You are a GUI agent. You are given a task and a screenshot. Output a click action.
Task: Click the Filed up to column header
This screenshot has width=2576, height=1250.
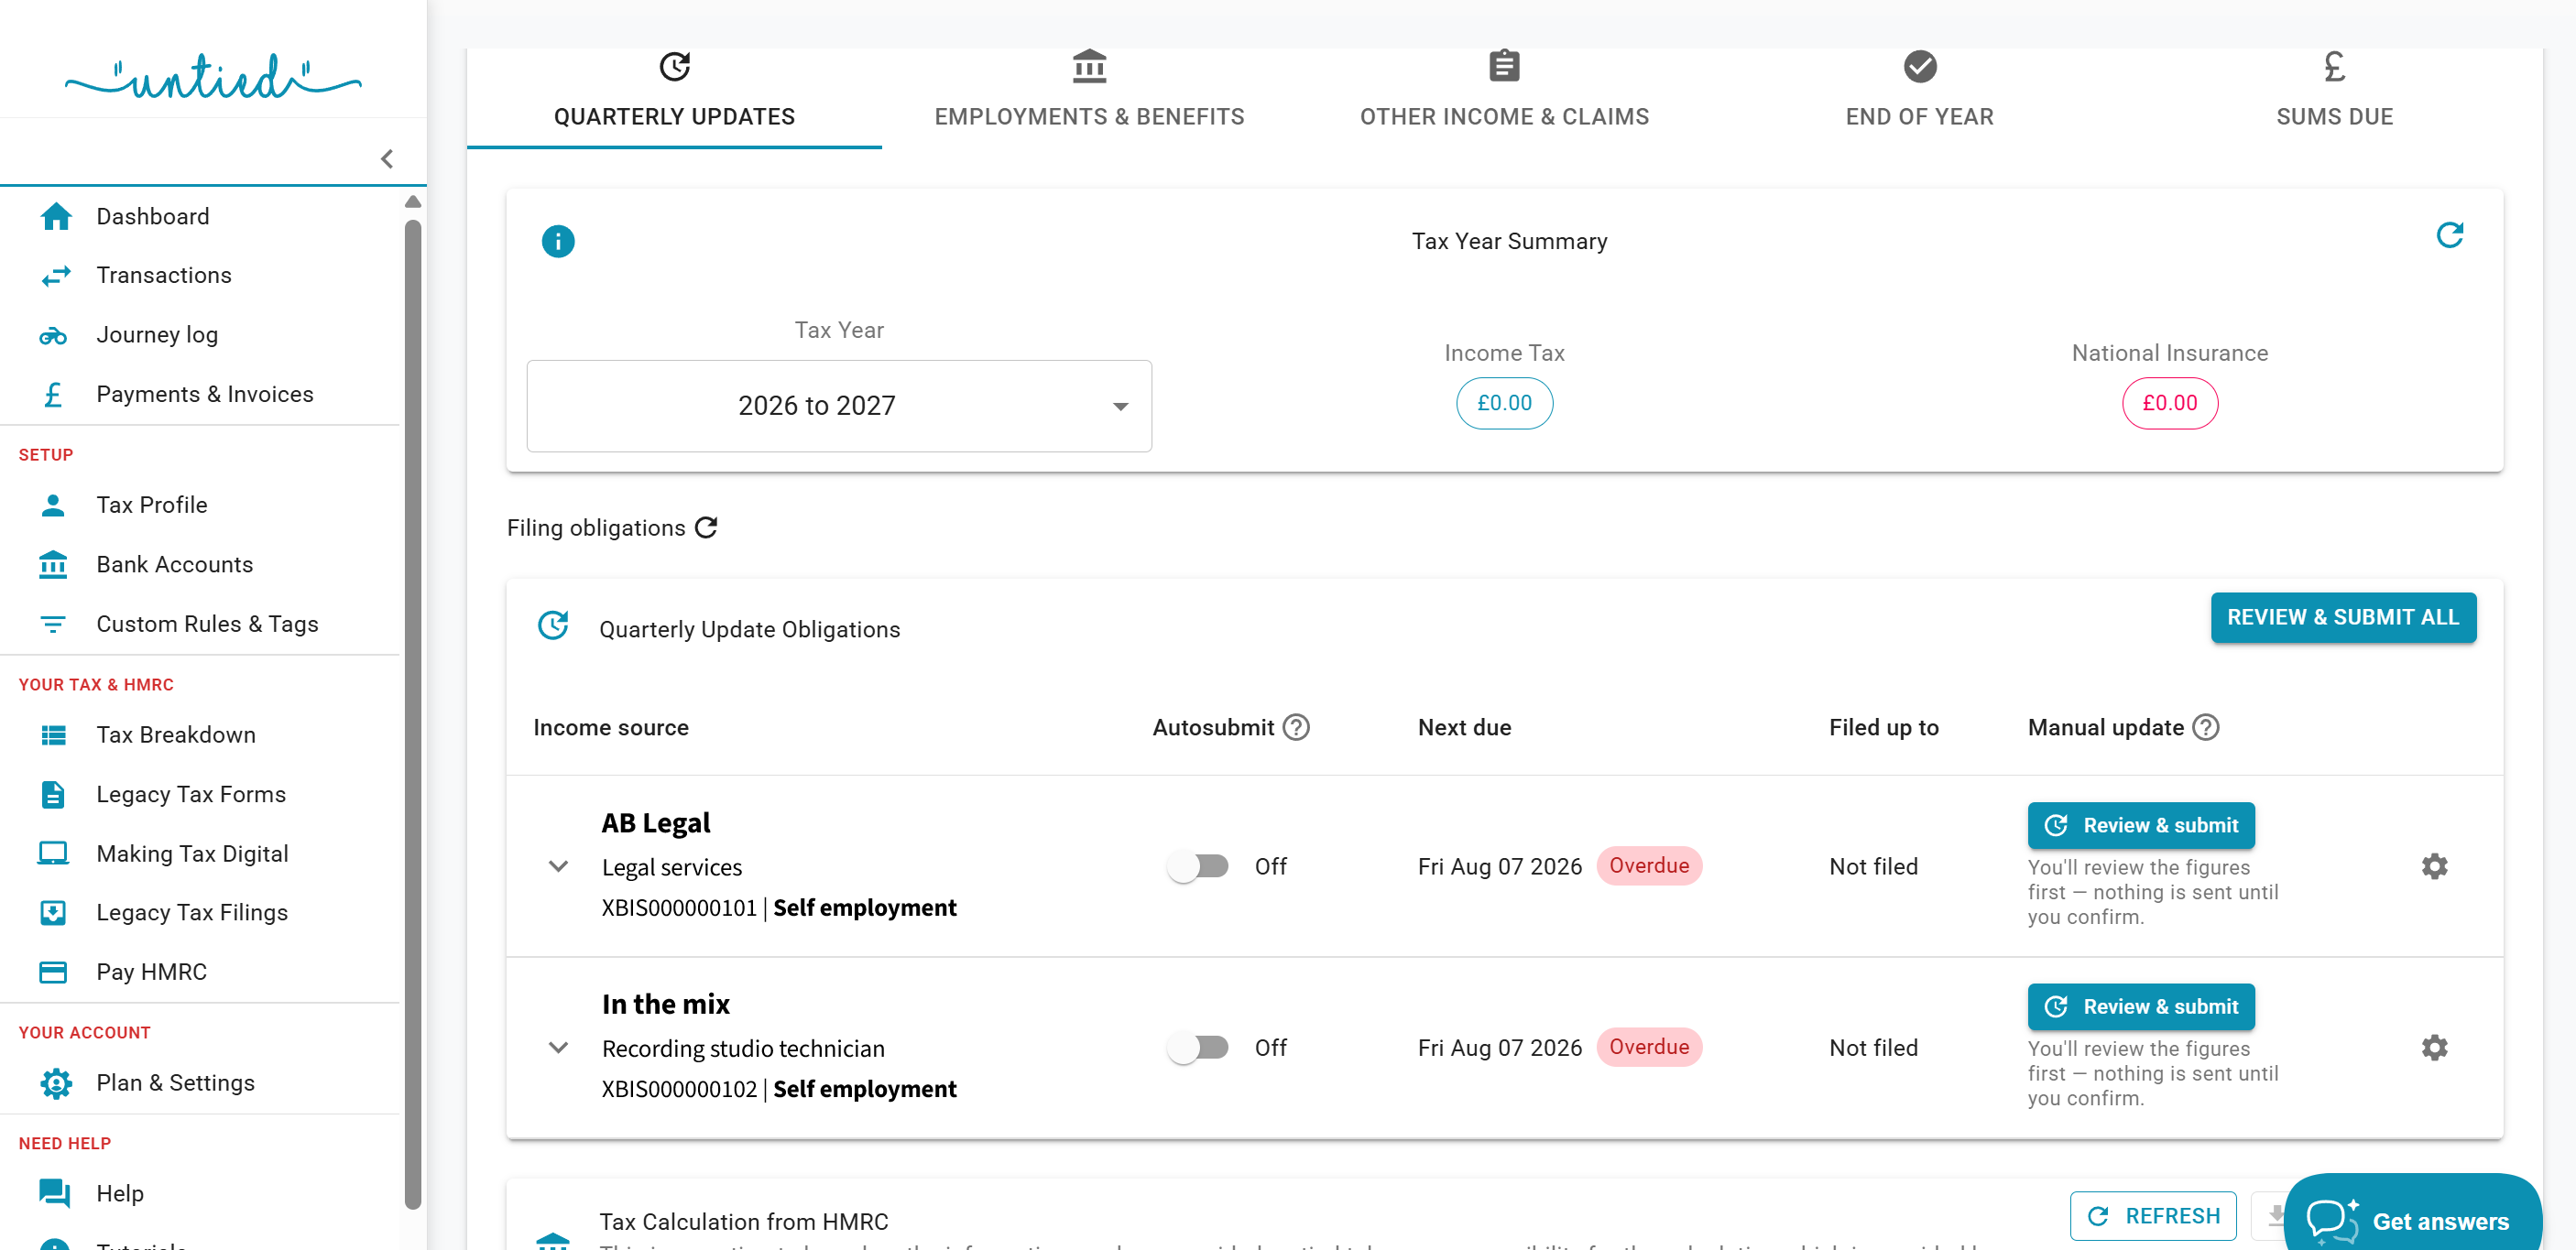pos(1883,727)
